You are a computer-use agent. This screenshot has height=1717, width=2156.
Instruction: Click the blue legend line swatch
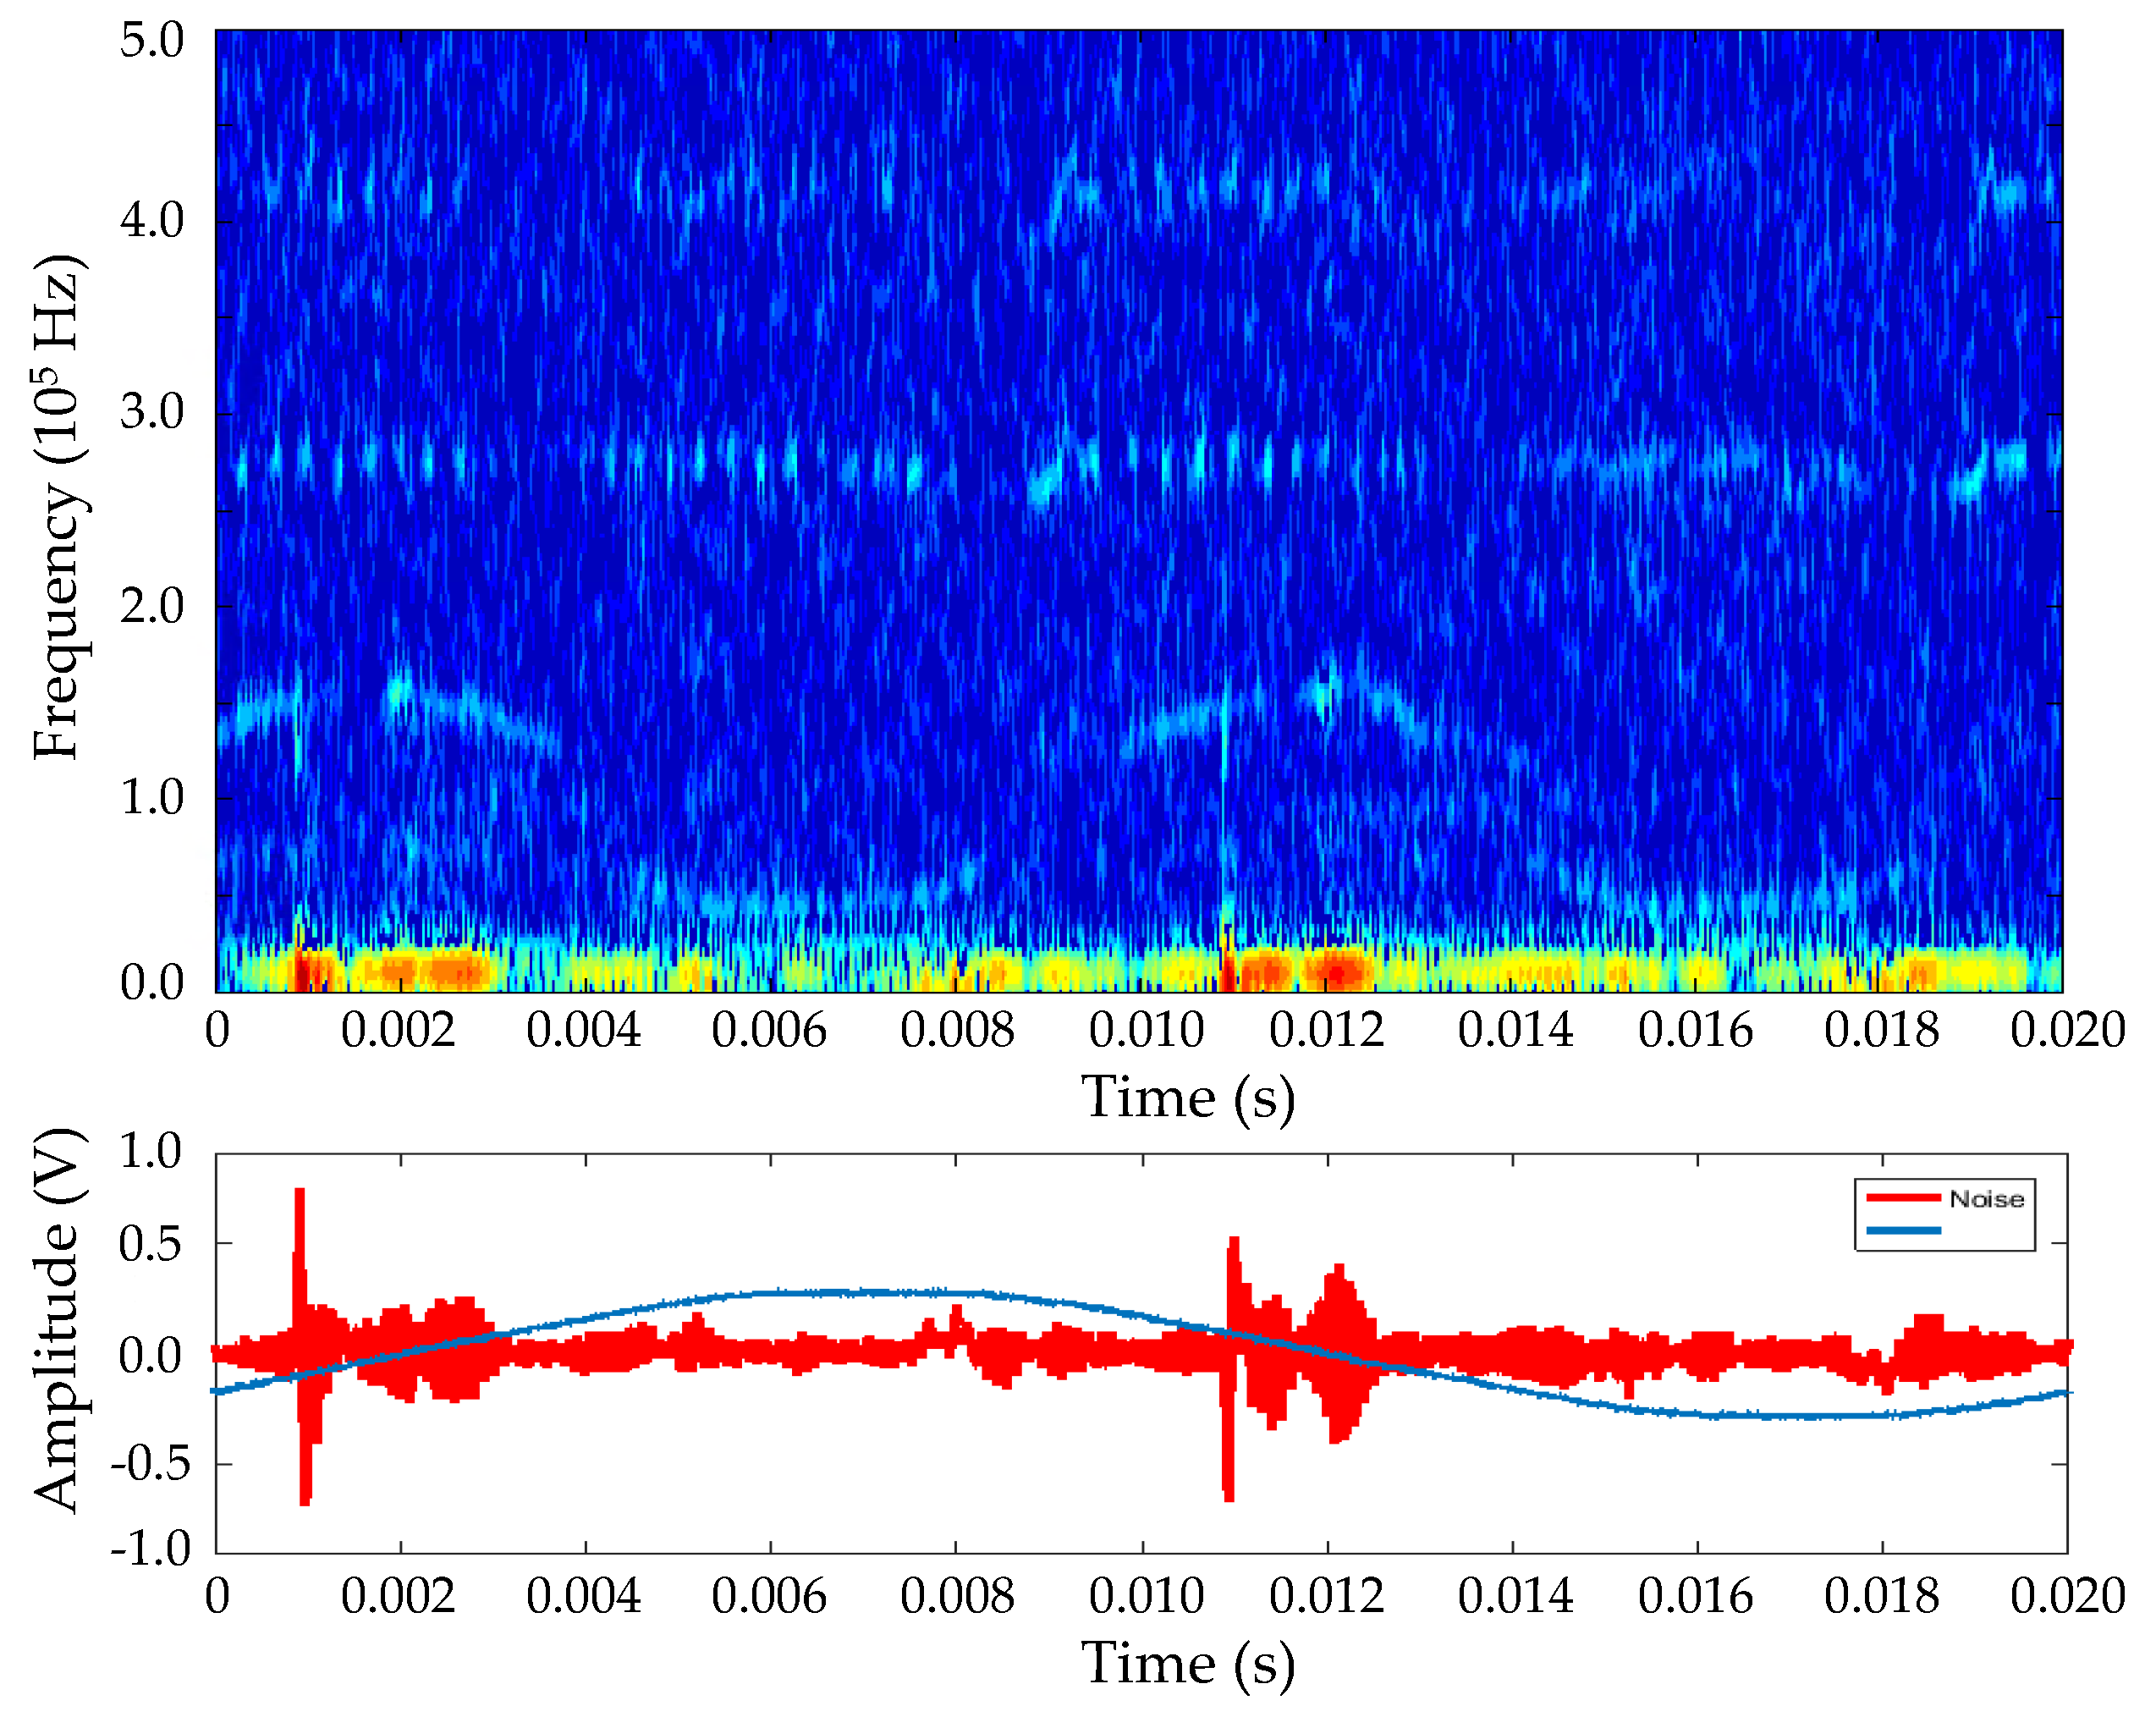pyautogui.click(x=1903, y=1230)
